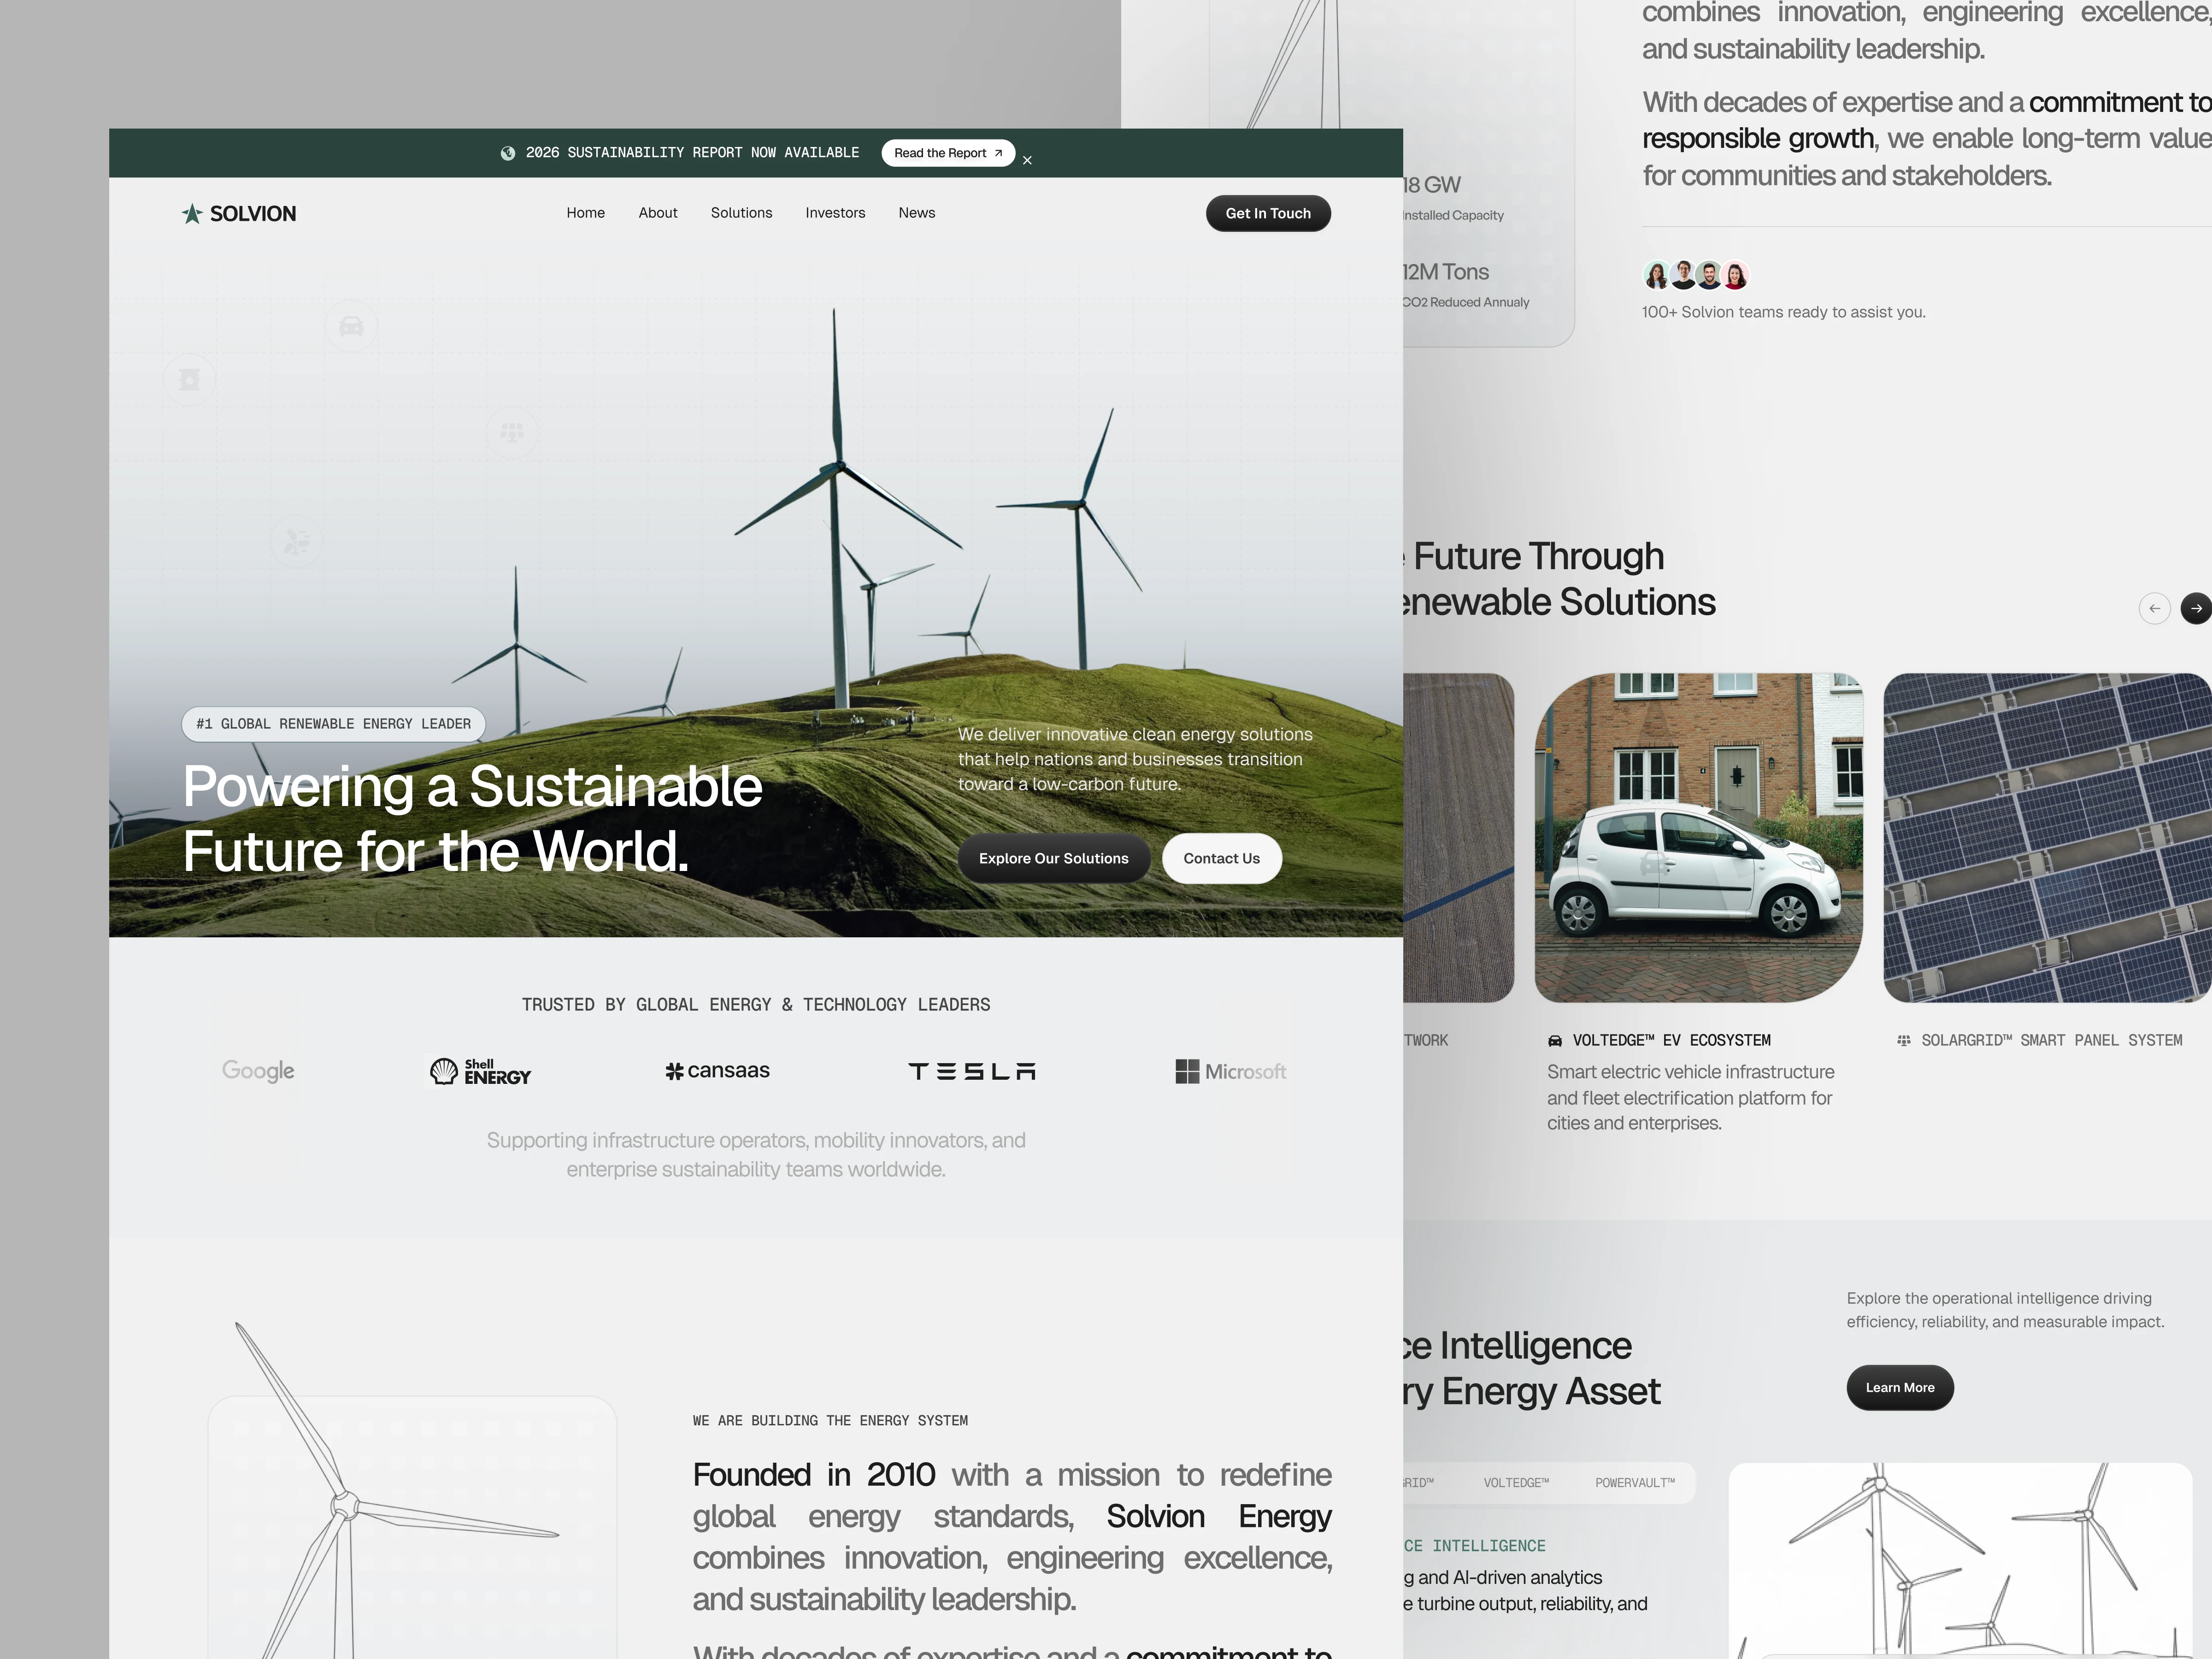Select the News navigation item

(916, 213)
